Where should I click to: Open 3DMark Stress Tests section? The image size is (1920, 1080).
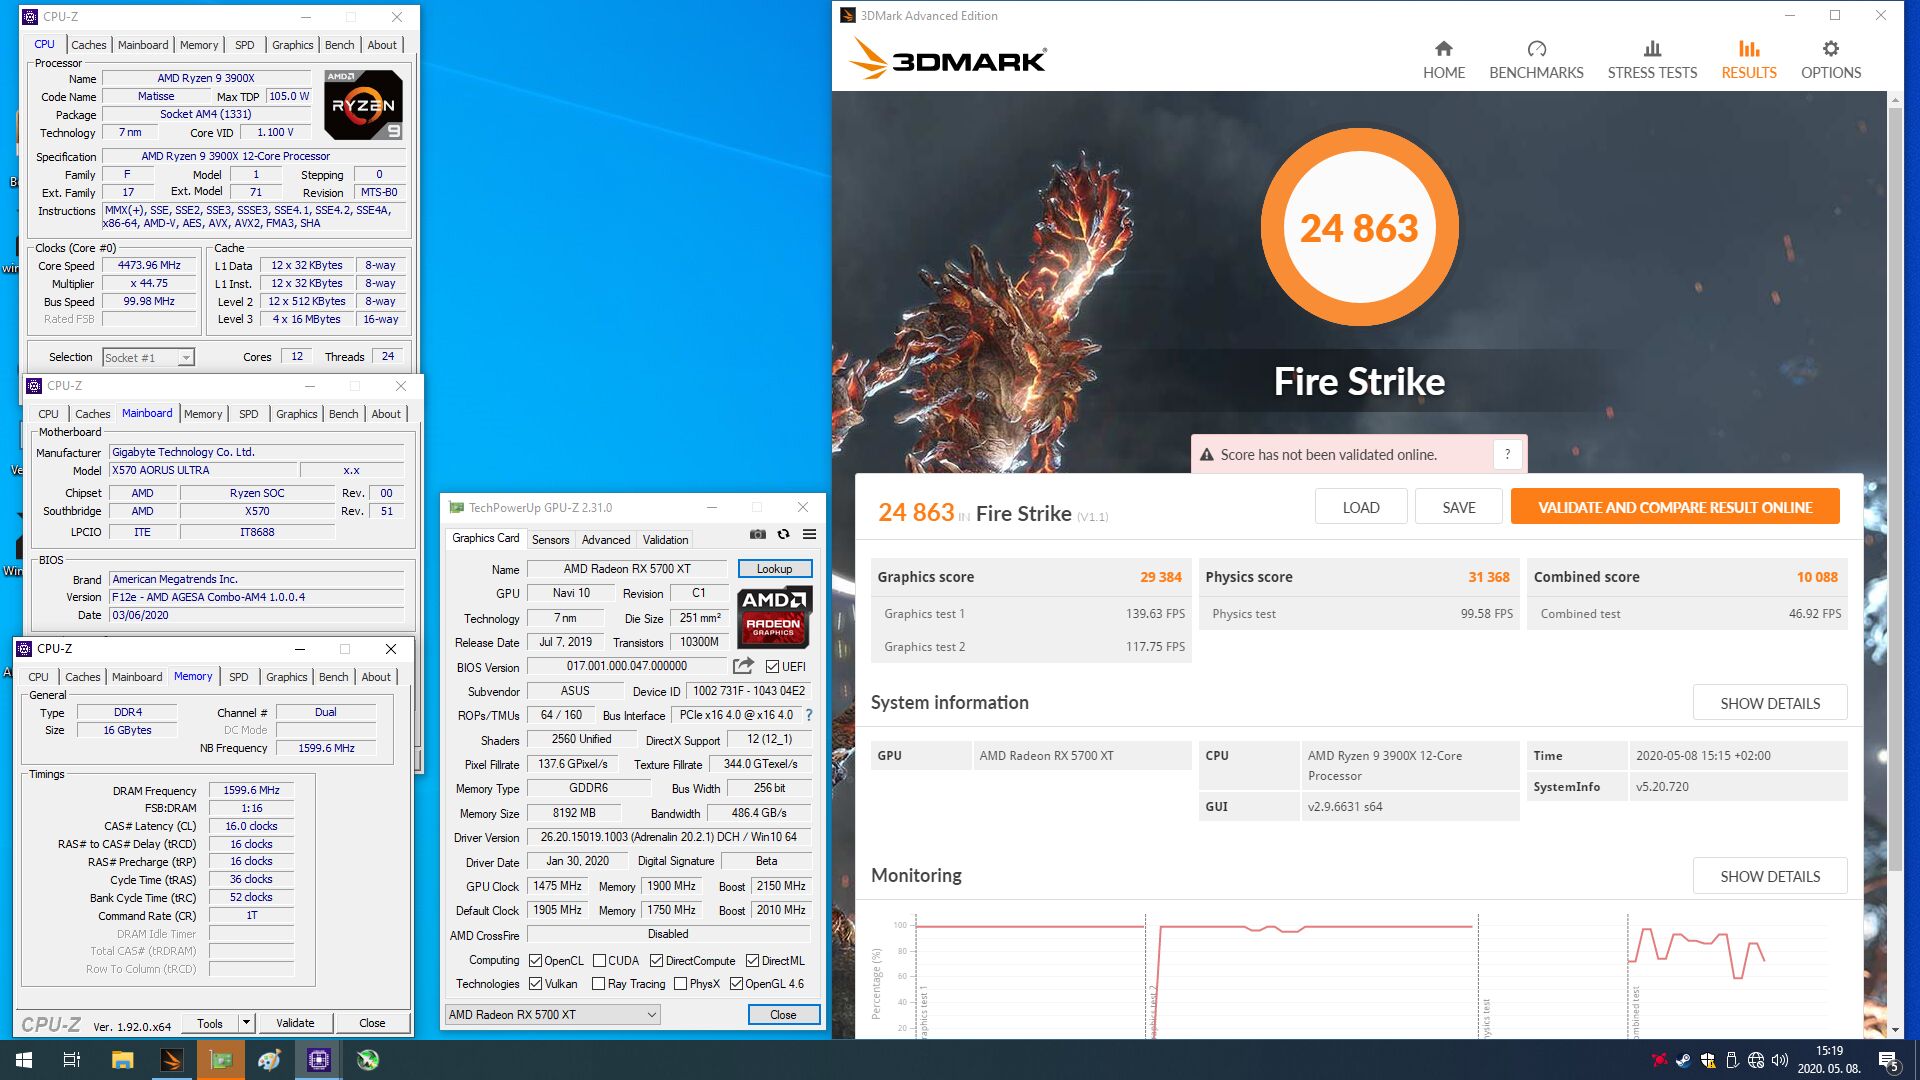point(1652,60)
